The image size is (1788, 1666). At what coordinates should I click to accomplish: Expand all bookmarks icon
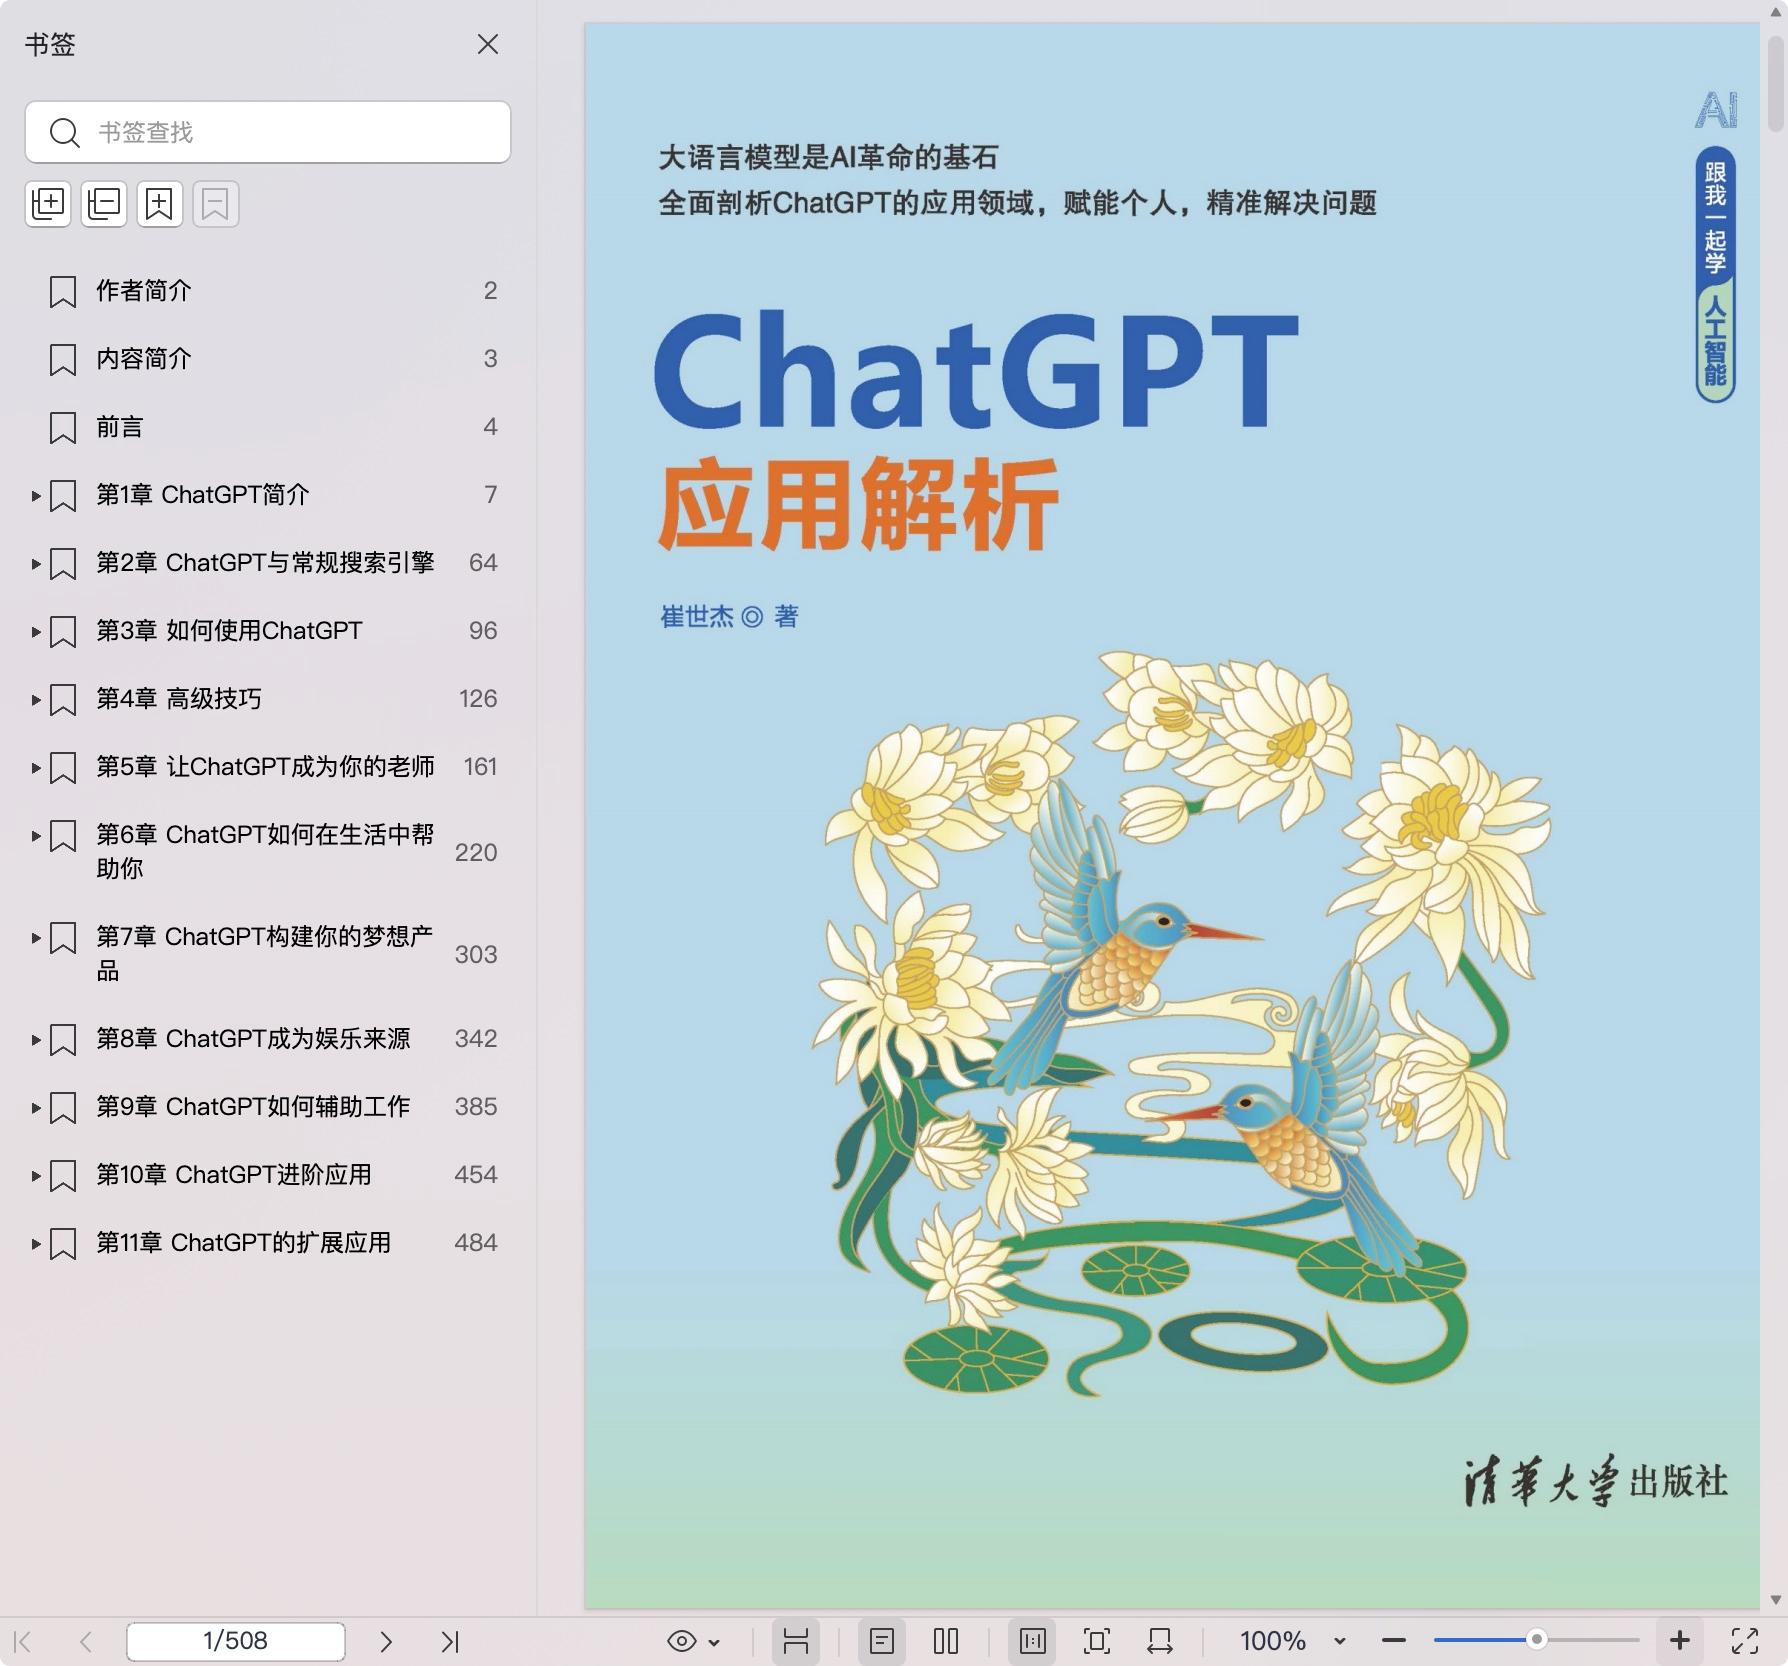click(48, 204)
